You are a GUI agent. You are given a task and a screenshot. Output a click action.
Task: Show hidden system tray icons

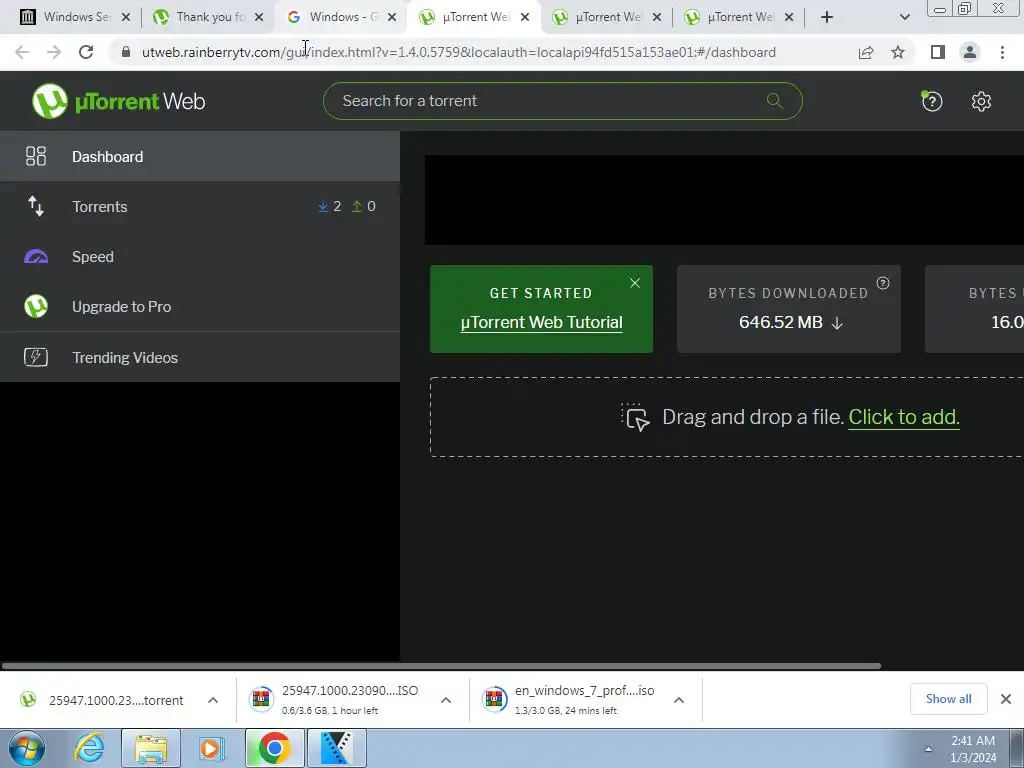coord(928,749)
